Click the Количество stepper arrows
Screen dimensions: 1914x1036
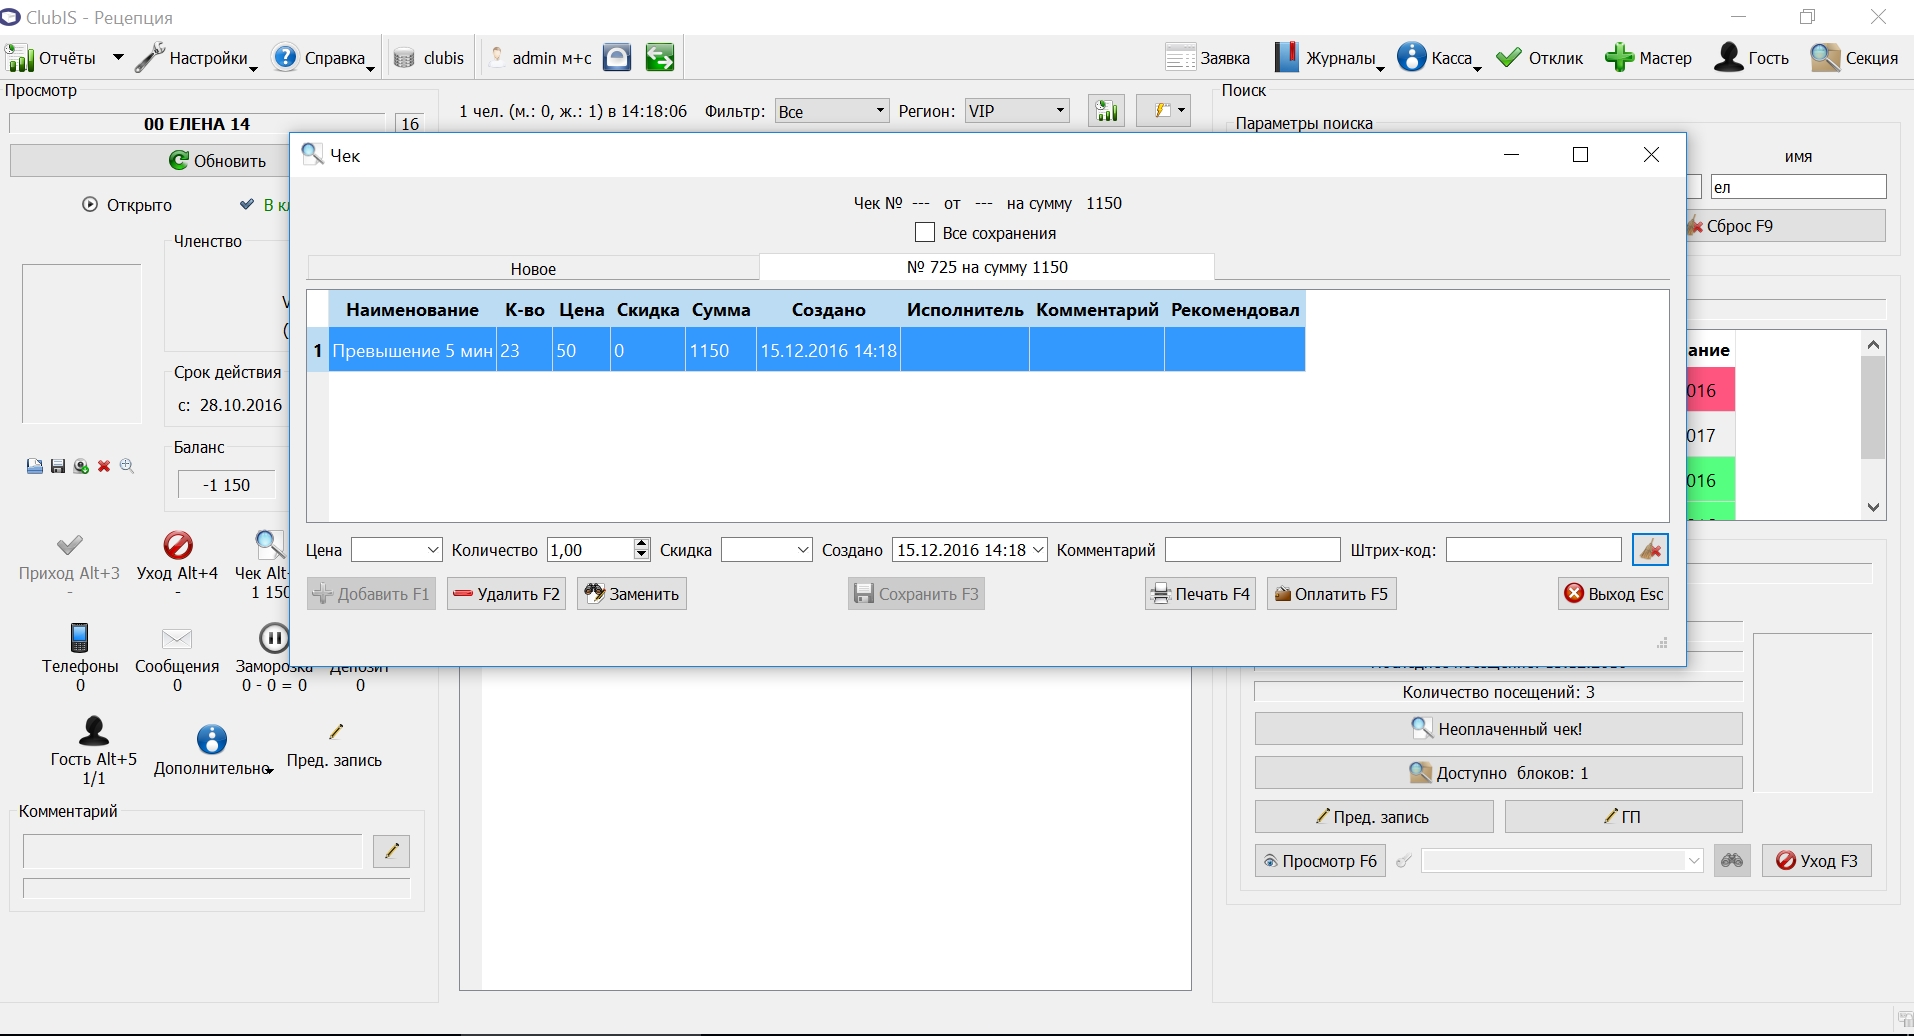(x=641, y=550)
